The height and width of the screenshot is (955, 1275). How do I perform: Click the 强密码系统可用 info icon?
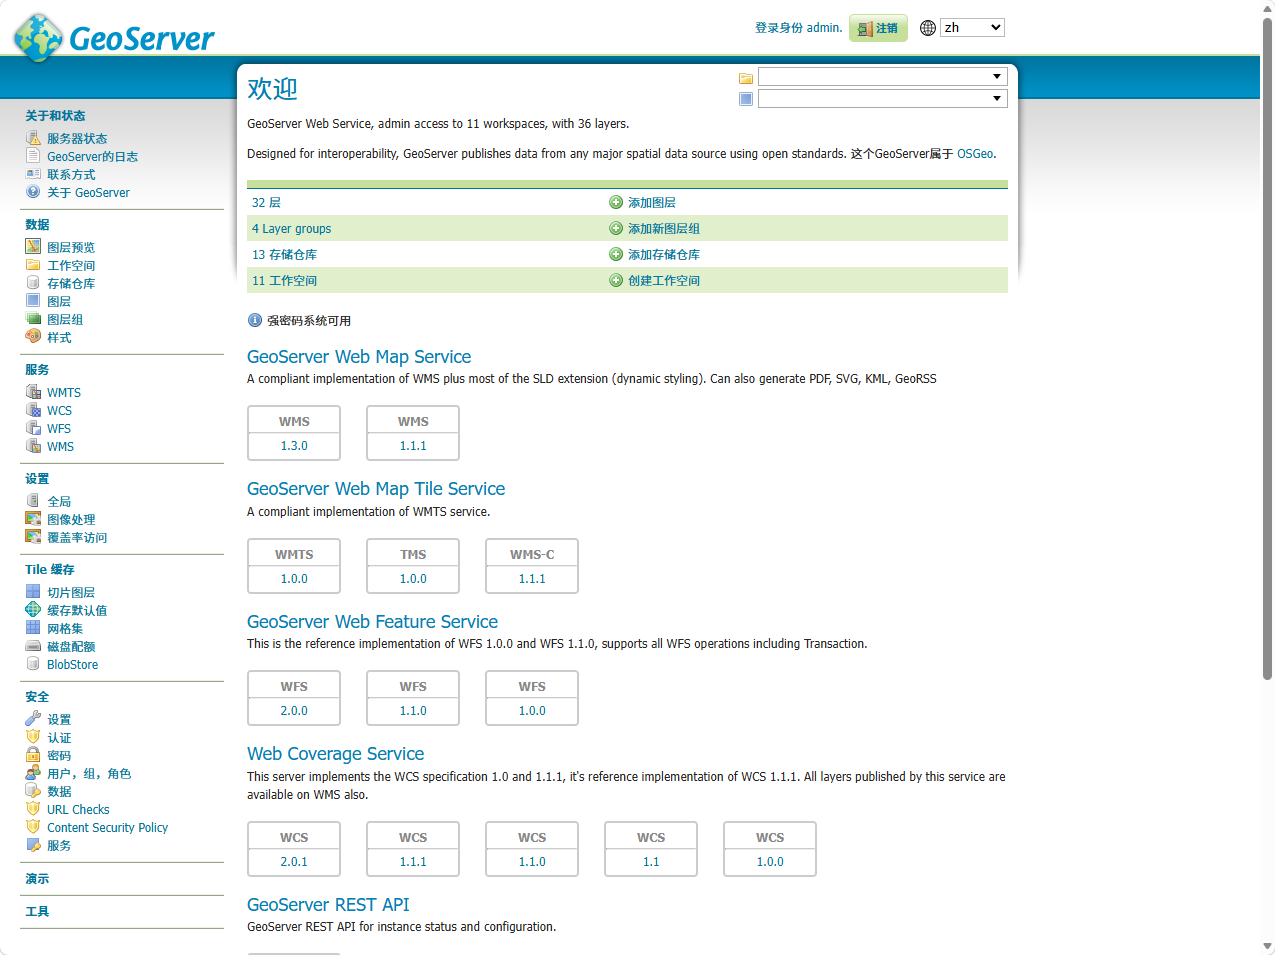click(255, 320)
